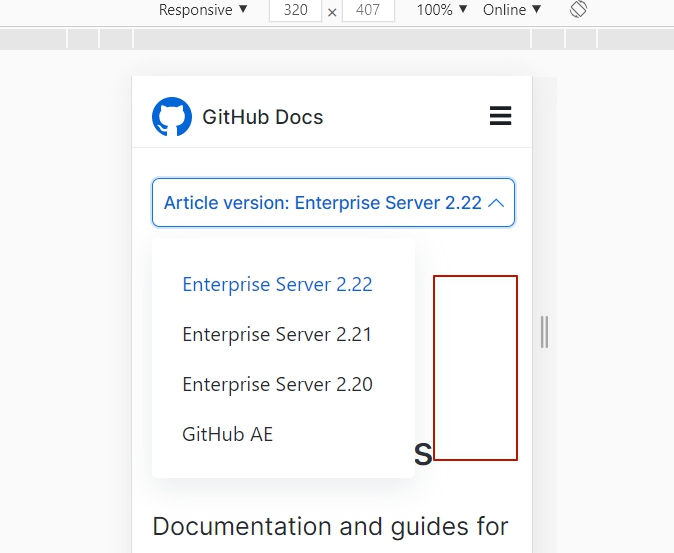Open the hamburger navigation menu
674x553 pixels.
[500, 116]
